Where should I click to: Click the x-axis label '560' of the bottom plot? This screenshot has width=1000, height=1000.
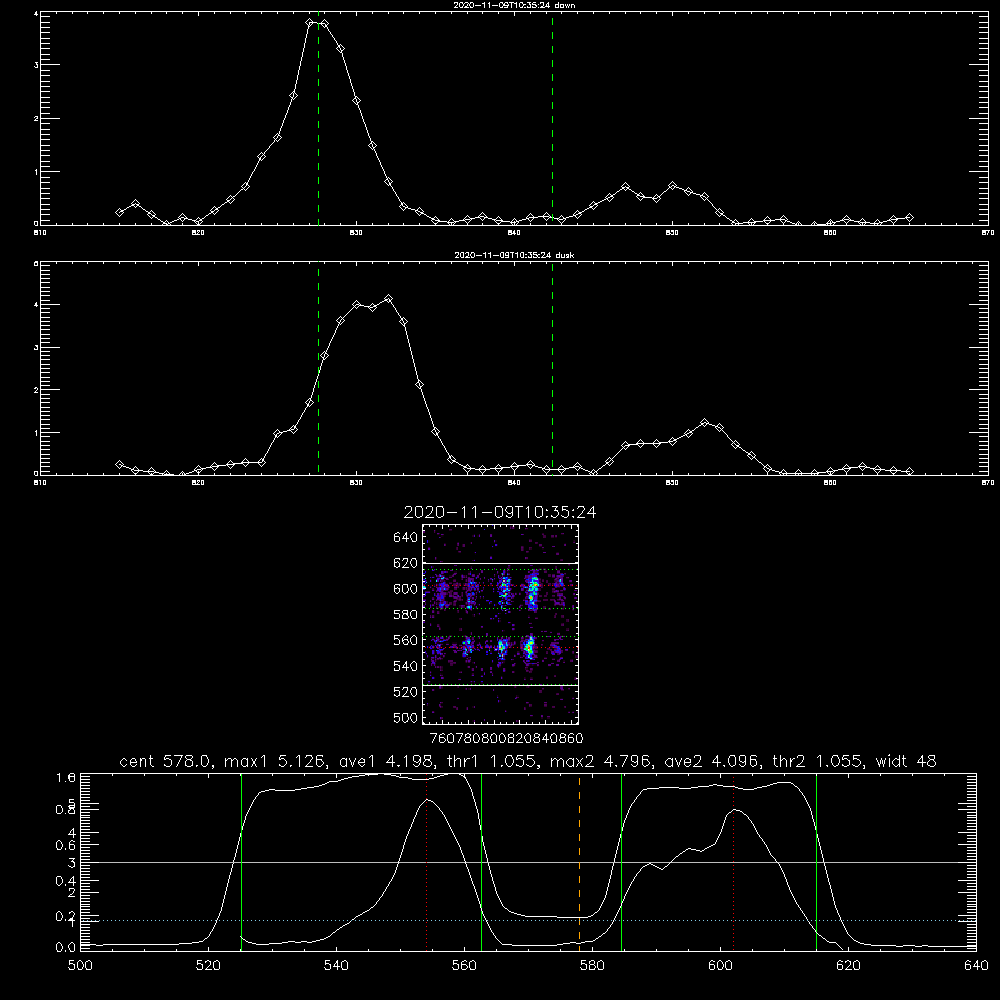point(464,966)
